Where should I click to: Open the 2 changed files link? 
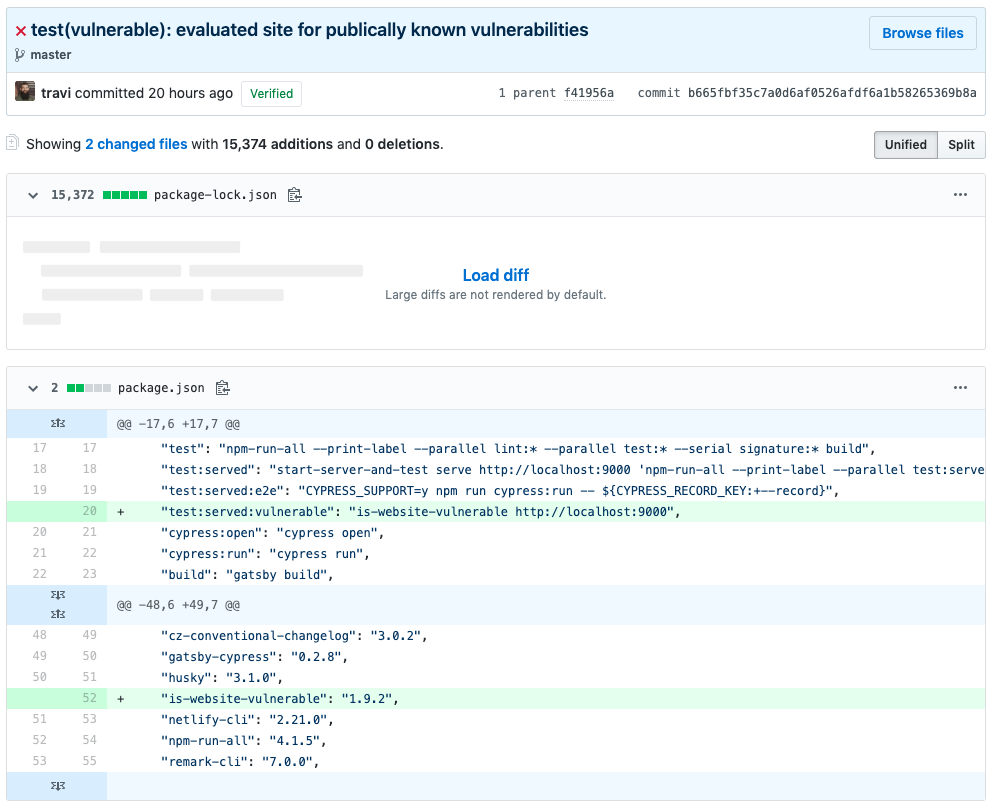136,145
